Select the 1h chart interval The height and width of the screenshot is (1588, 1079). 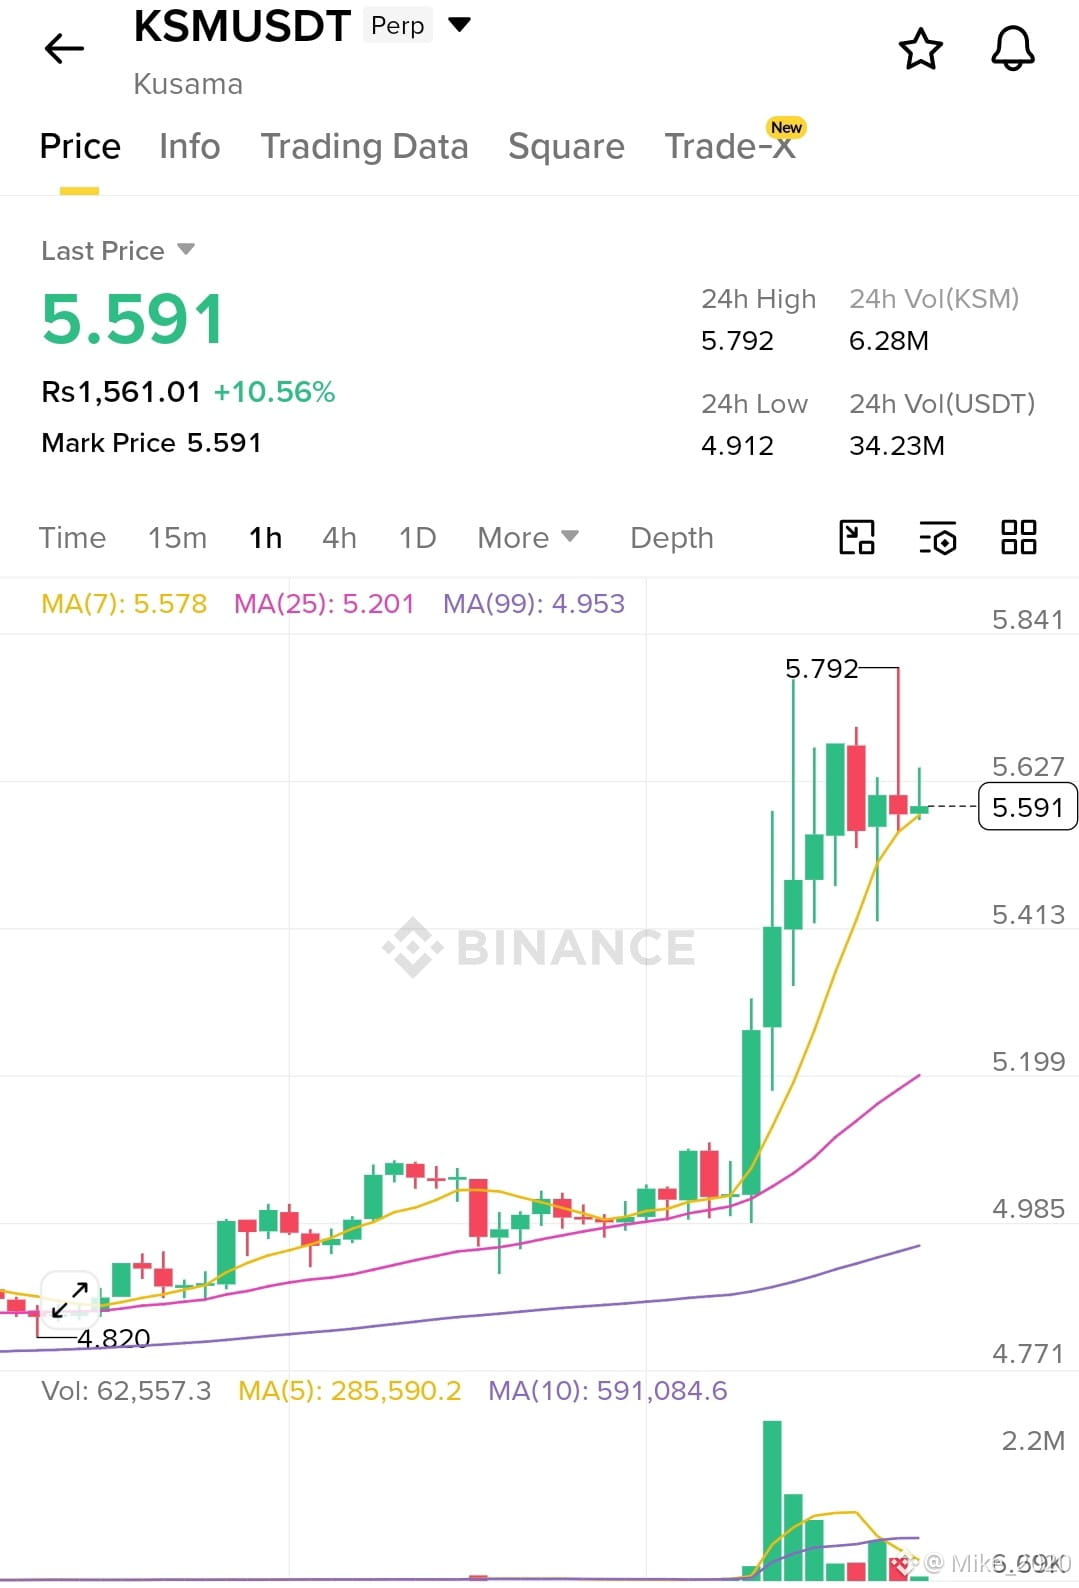tap(265, 538)
